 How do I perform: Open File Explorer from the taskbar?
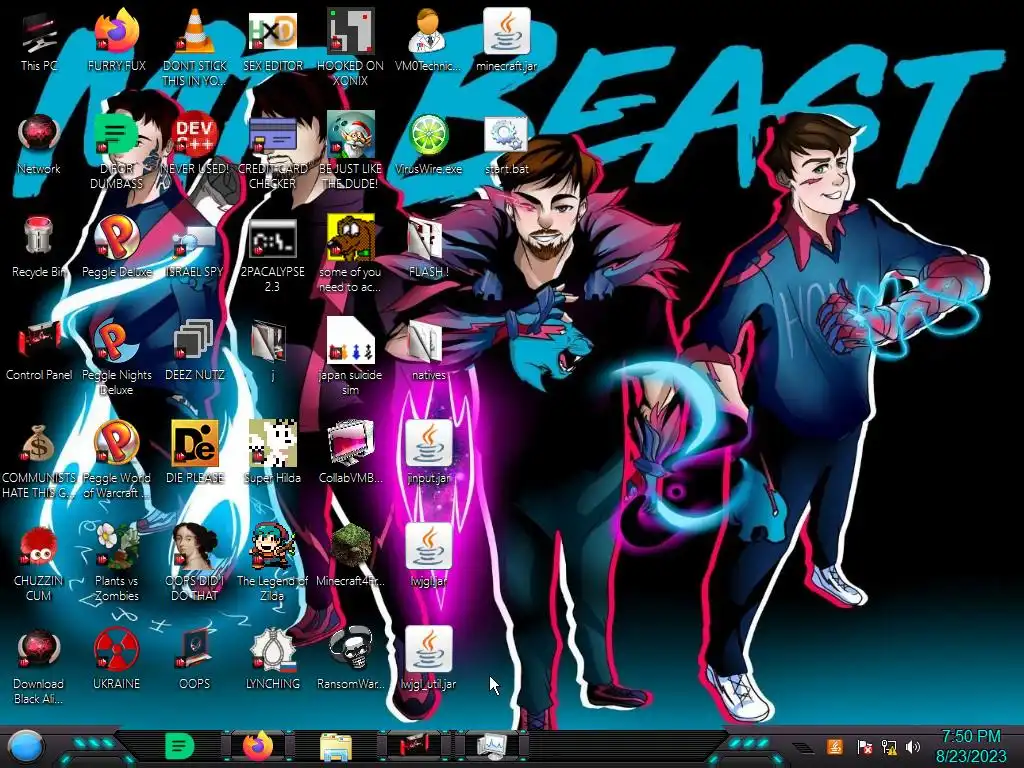pyautogui.click(x=336, y=748)
